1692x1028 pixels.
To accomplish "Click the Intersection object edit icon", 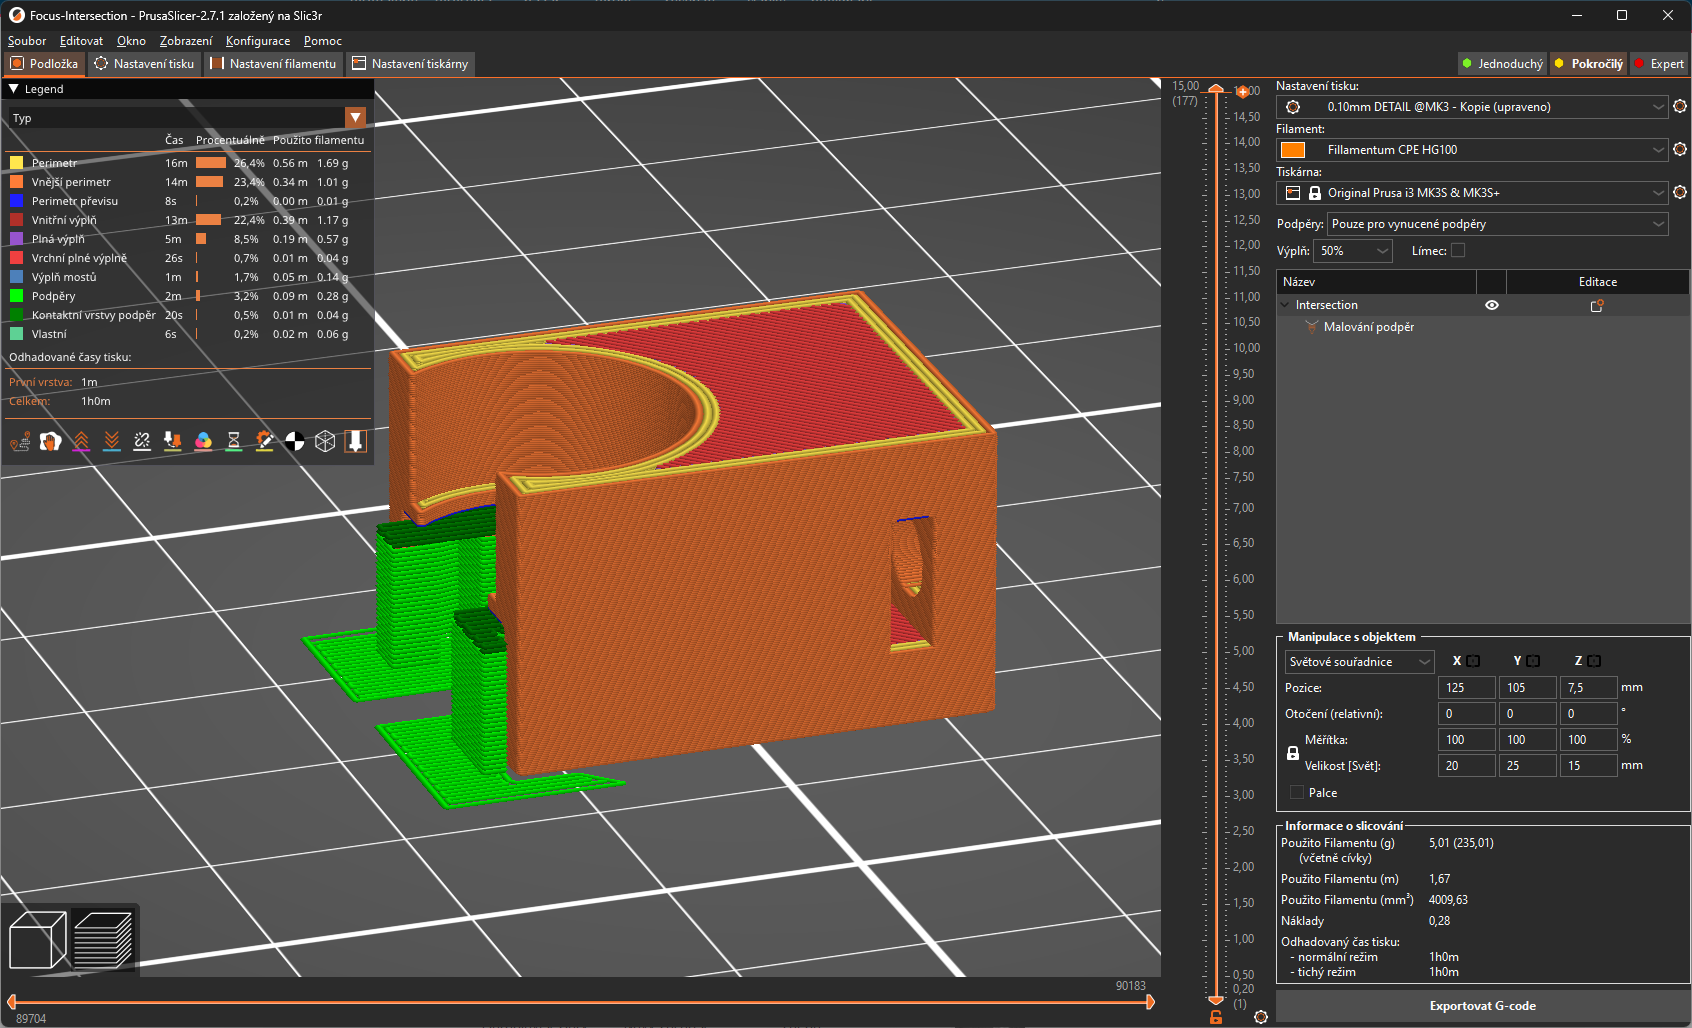I will [1597, 306].
